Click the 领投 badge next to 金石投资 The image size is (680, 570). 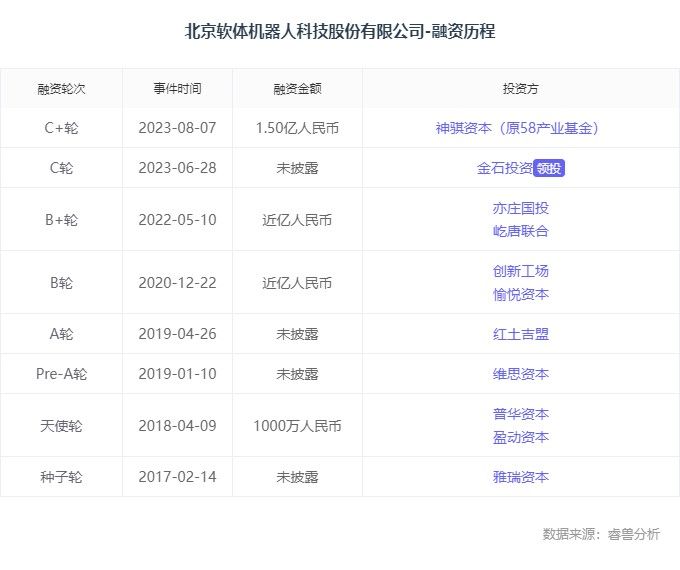click(549, 168)
